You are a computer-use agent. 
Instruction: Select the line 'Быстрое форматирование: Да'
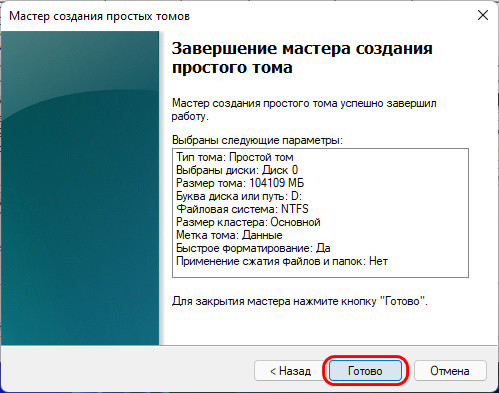coord(253,248)
